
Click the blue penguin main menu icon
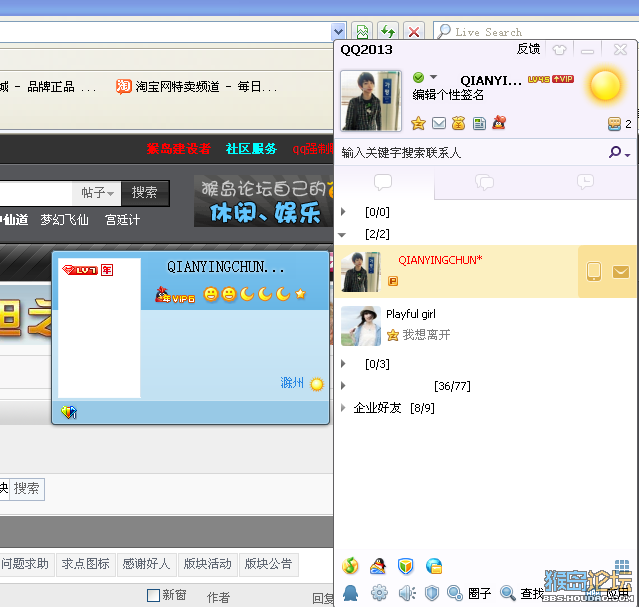[x=350, y=593]
